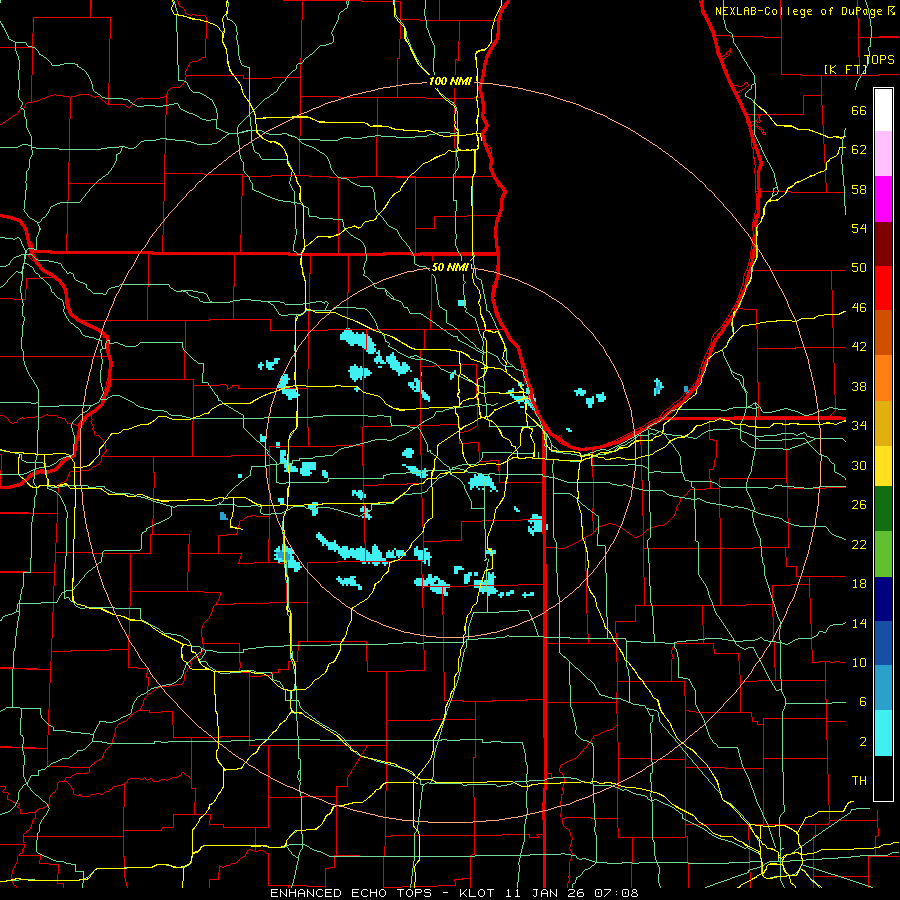This screenshot has height=900, width=900.
Task: Click the yellow legend swatch
Action: point(883,466)
